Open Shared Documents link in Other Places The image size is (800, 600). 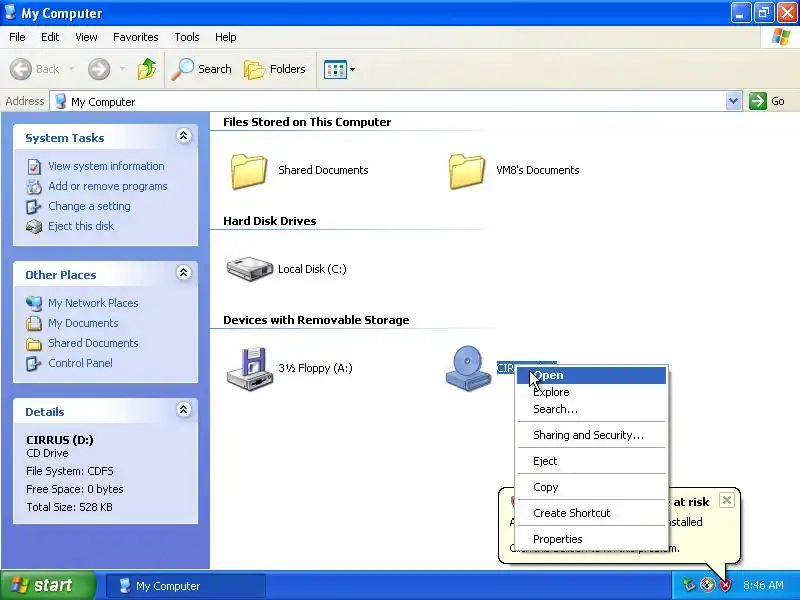[93, 342]
